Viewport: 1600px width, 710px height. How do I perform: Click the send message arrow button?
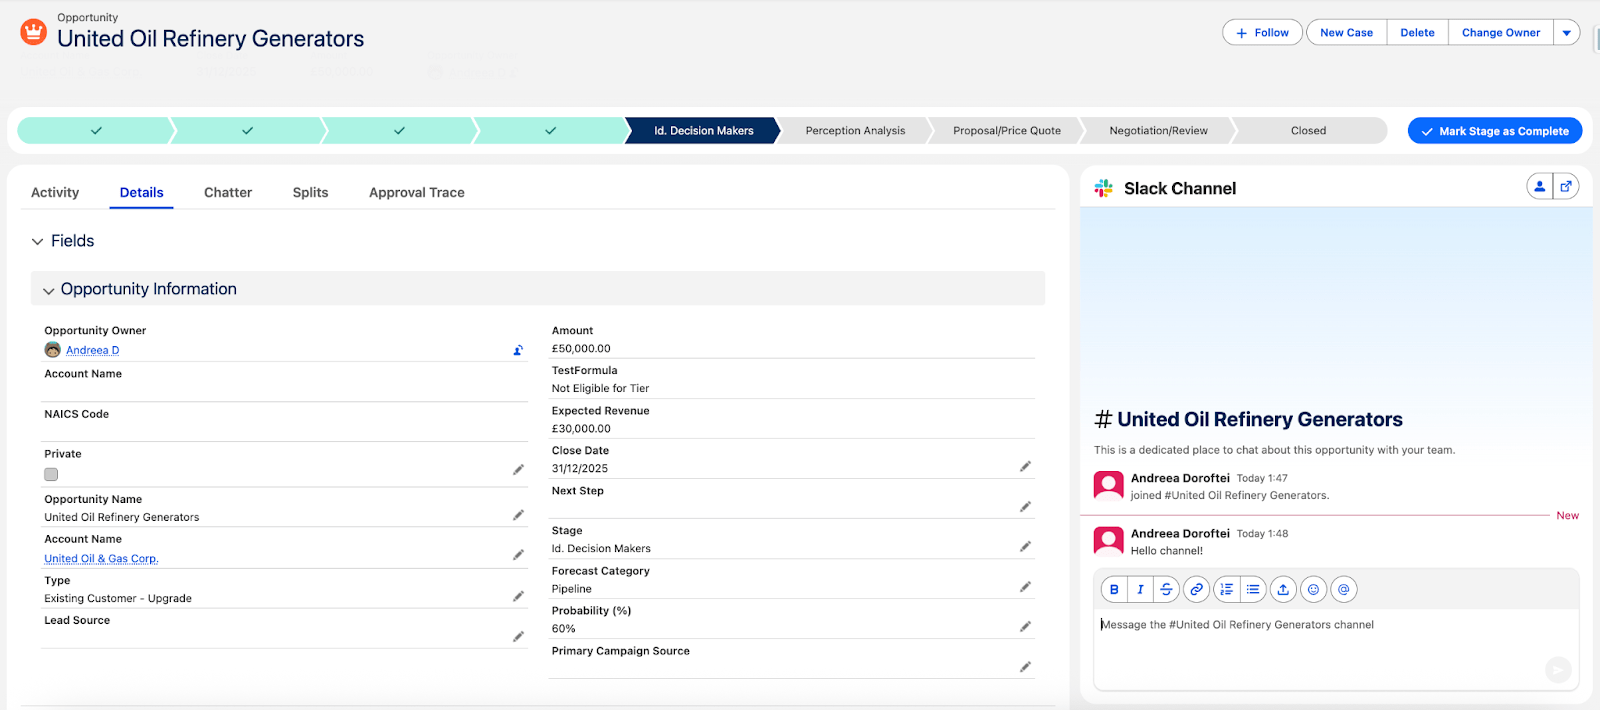(x=1558, y=669)
